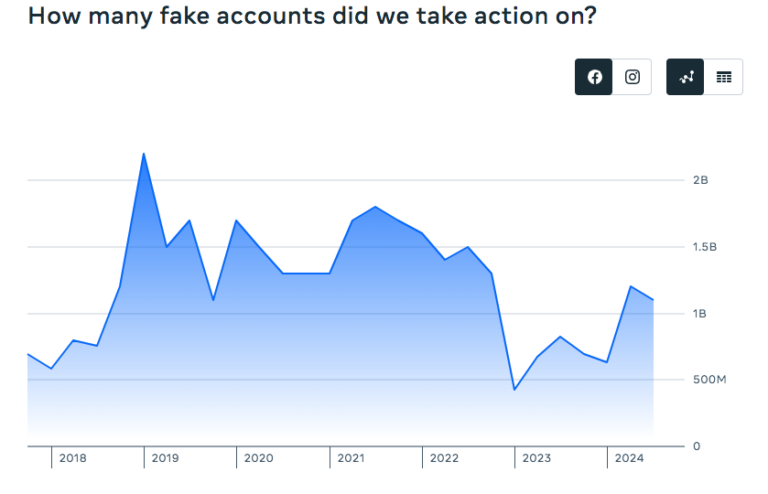Click the 2023 x-axis label
The image size is (768, 494).
[536, 458]
